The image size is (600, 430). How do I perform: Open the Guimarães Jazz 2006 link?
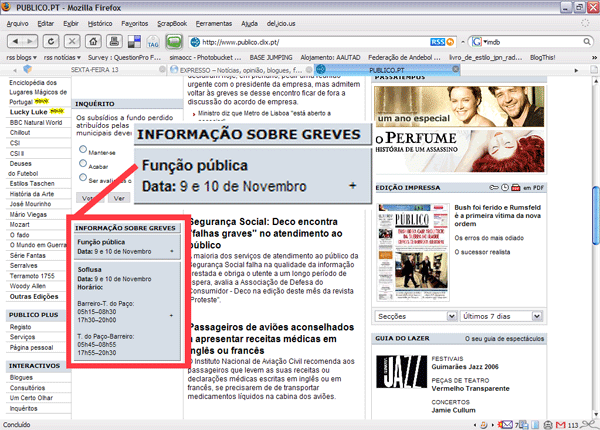click(465, 366)
